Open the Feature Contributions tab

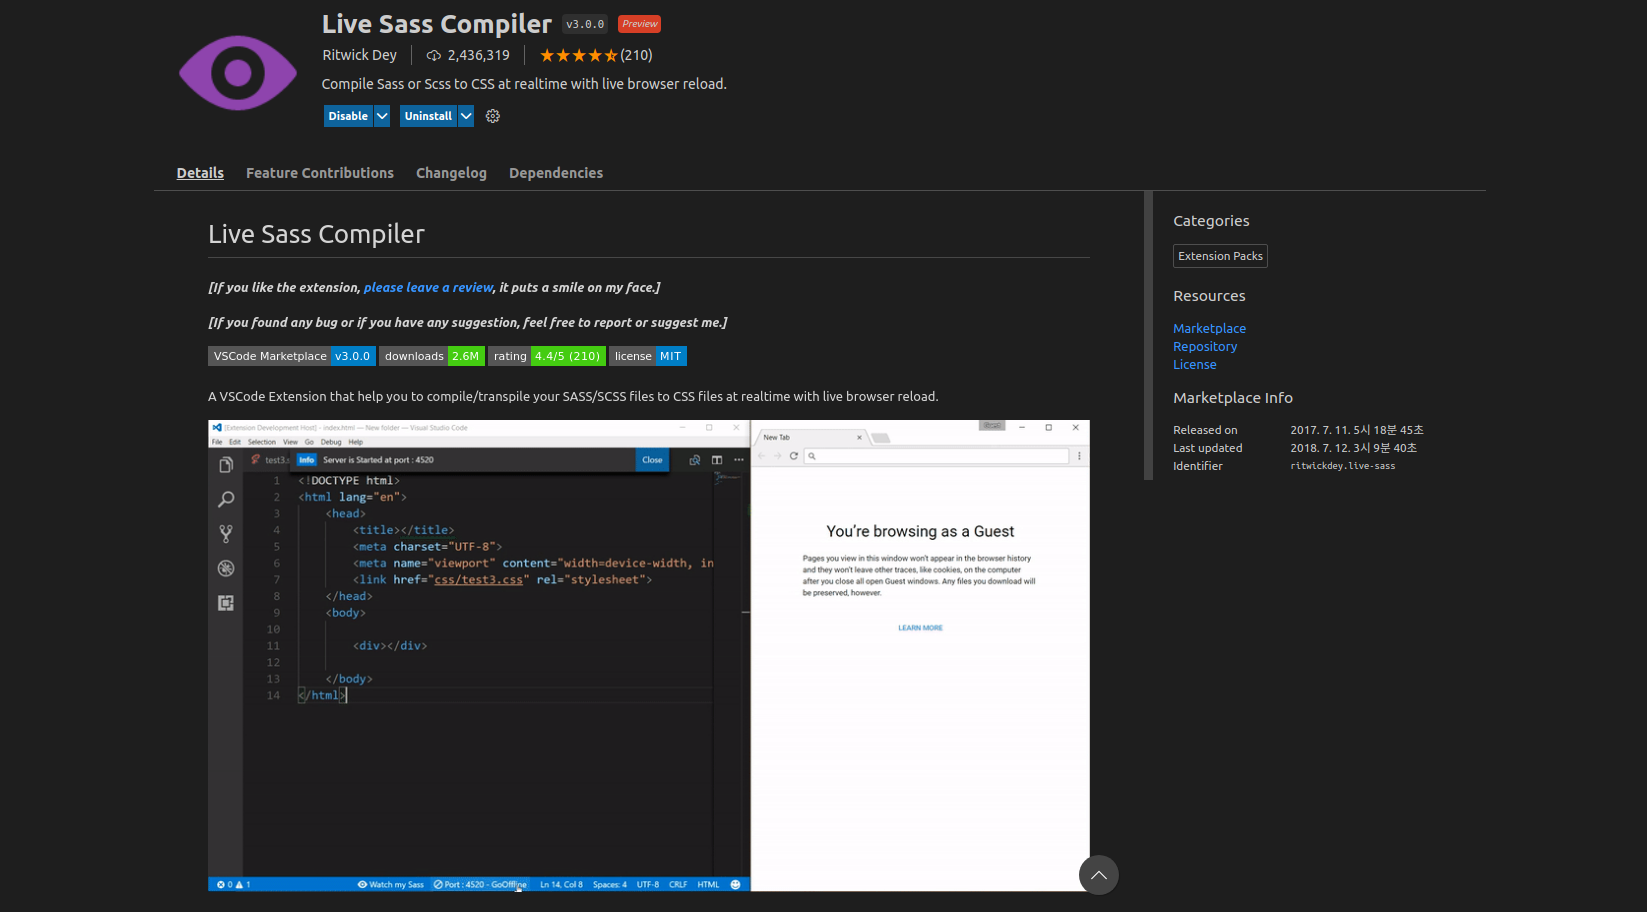tap(320, 173)
